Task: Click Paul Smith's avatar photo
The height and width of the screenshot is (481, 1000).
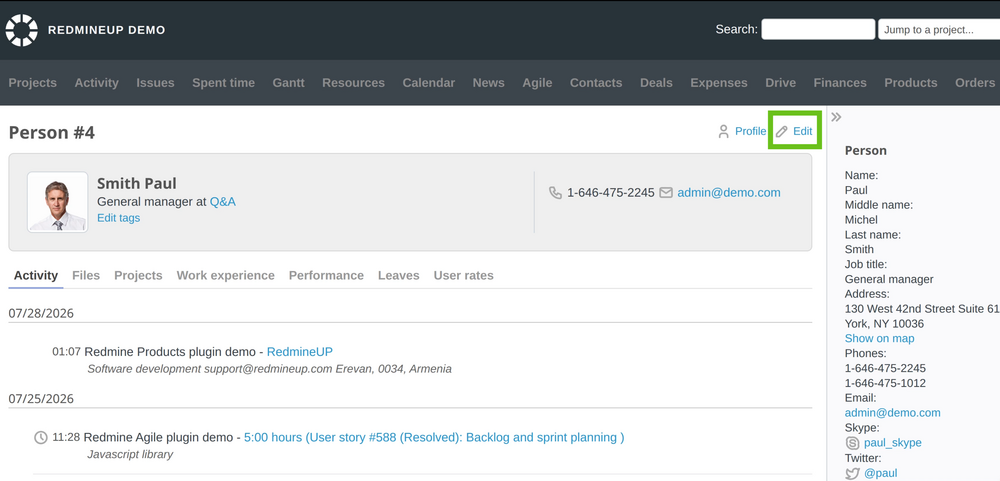Action: click(x=57, y=202)
